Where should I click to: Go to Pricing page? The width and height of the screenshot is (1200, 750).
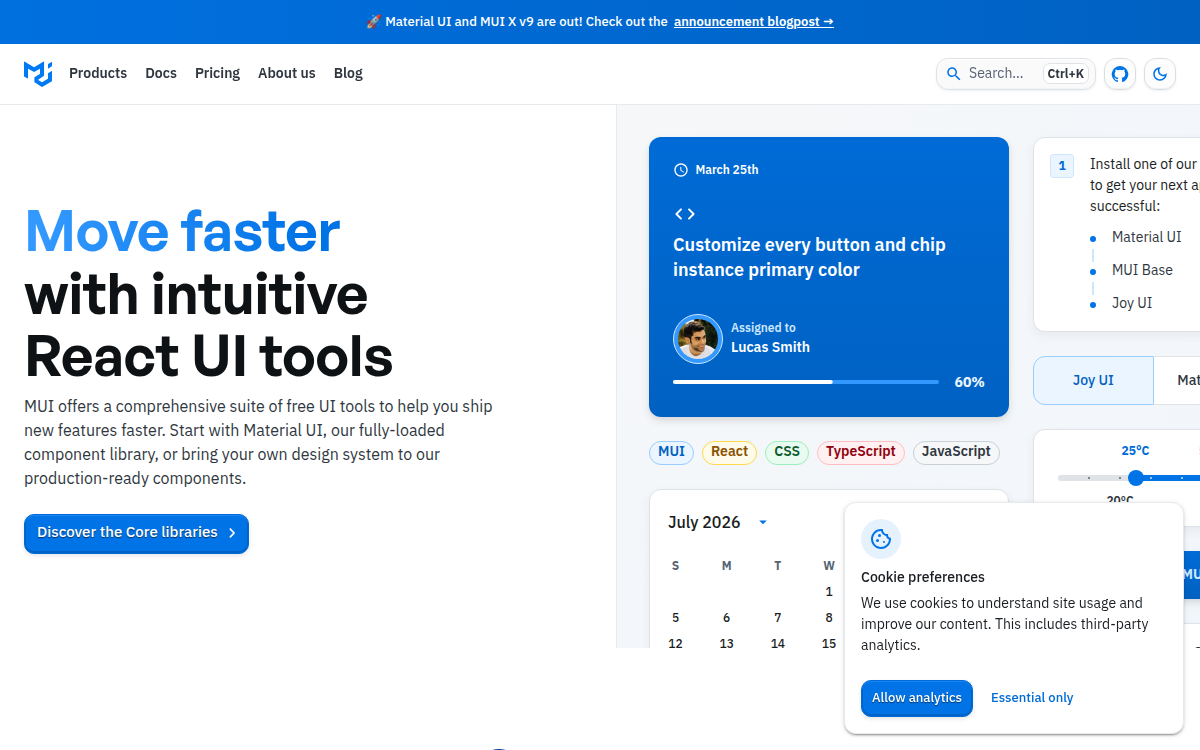217,73
